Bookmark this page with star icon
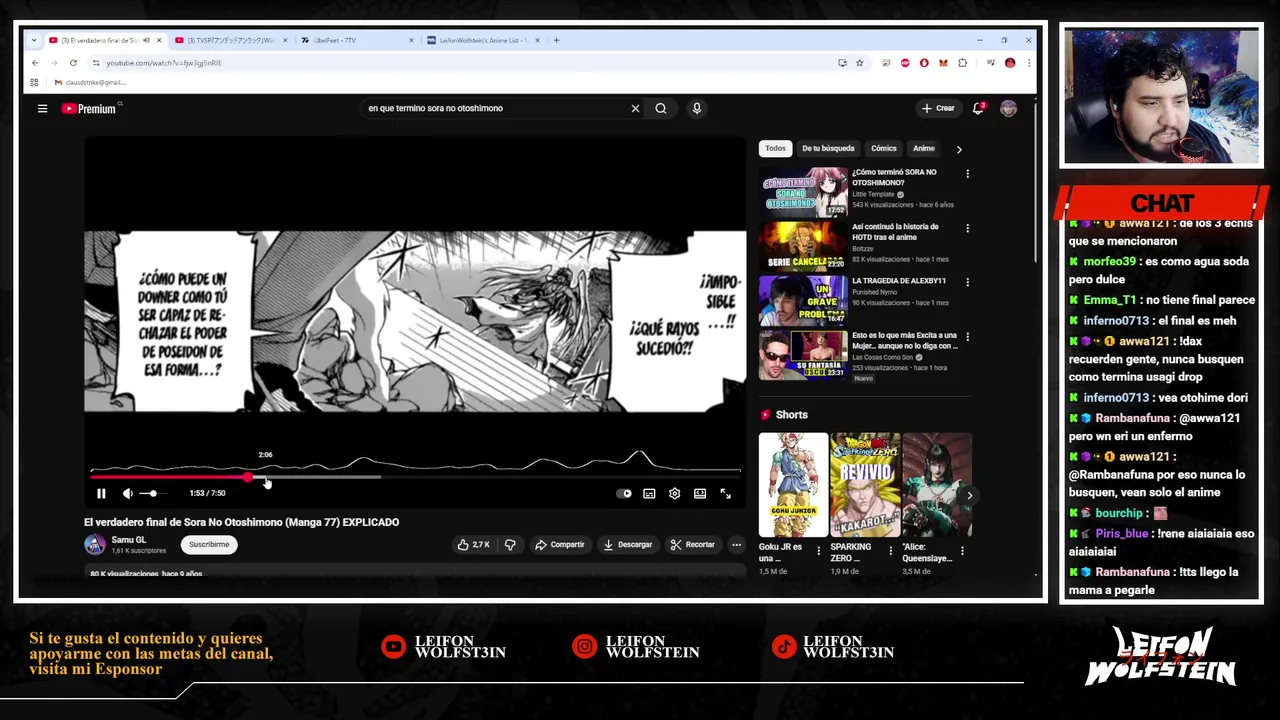1280x720 pixels. click(859, 63)
